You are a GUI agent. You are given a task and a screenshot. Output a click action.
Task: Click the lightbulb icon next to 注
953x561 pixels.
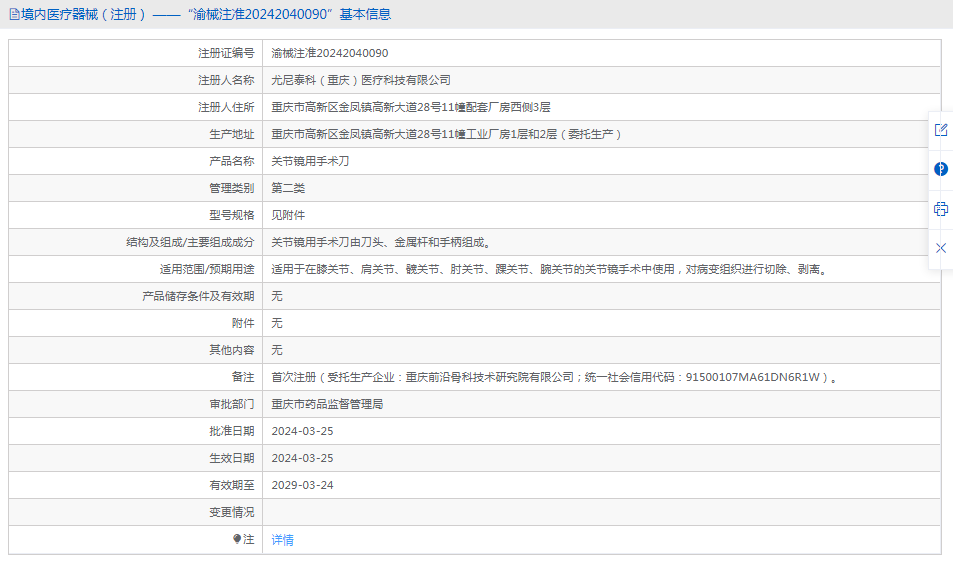coord(237,539)
